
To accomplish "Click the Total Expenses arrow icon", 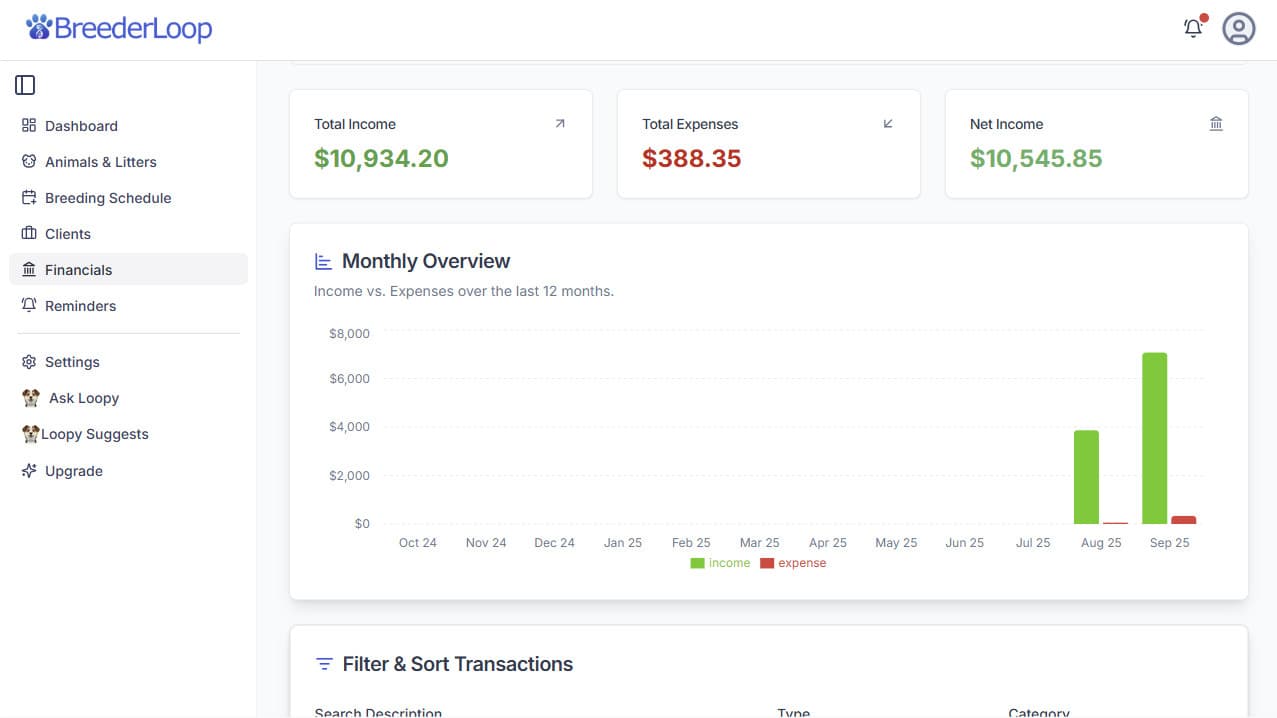I will point(888,124).
